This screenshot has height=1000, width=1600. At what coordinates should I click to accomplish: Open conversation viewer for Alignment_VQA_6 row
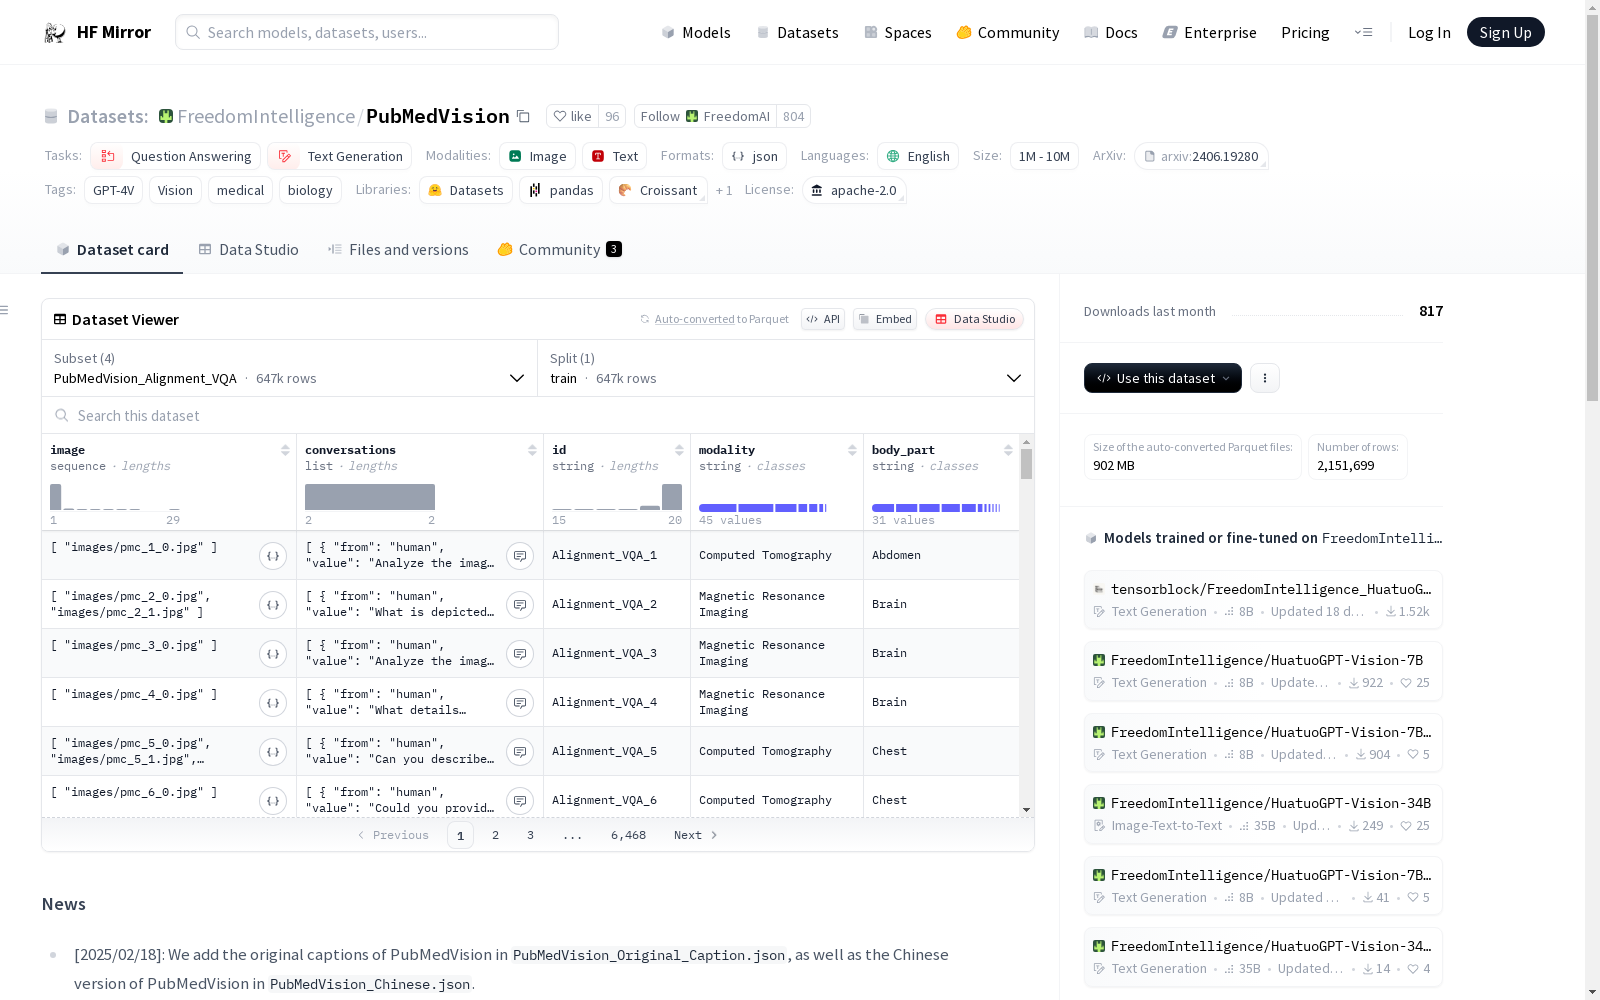click(520, 801)
